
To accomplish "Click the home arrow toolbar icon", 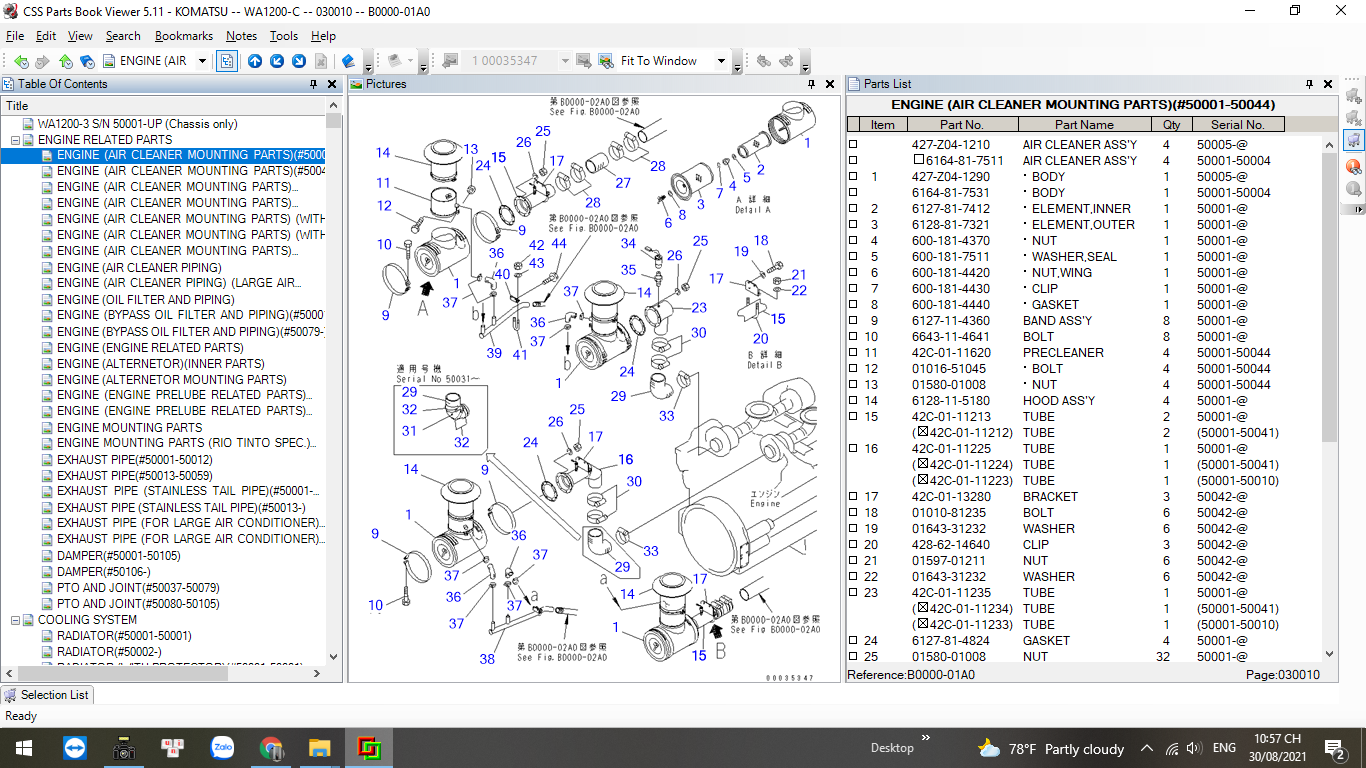I will tap(65, 61).
